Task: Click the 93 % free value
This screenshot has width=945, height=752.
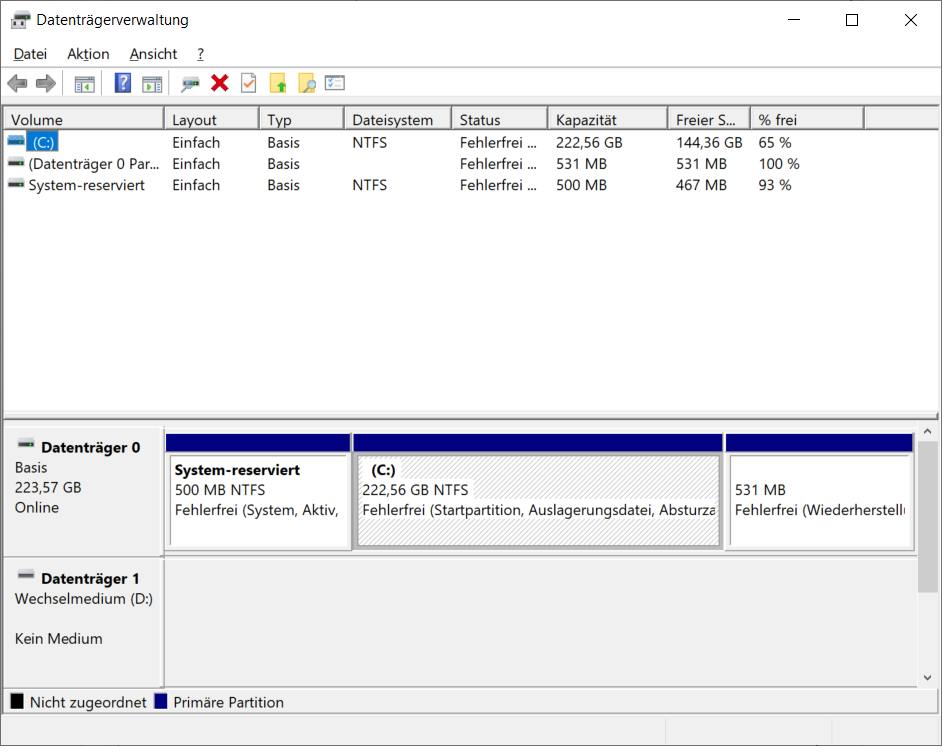Action: click(x=774, y=185)
